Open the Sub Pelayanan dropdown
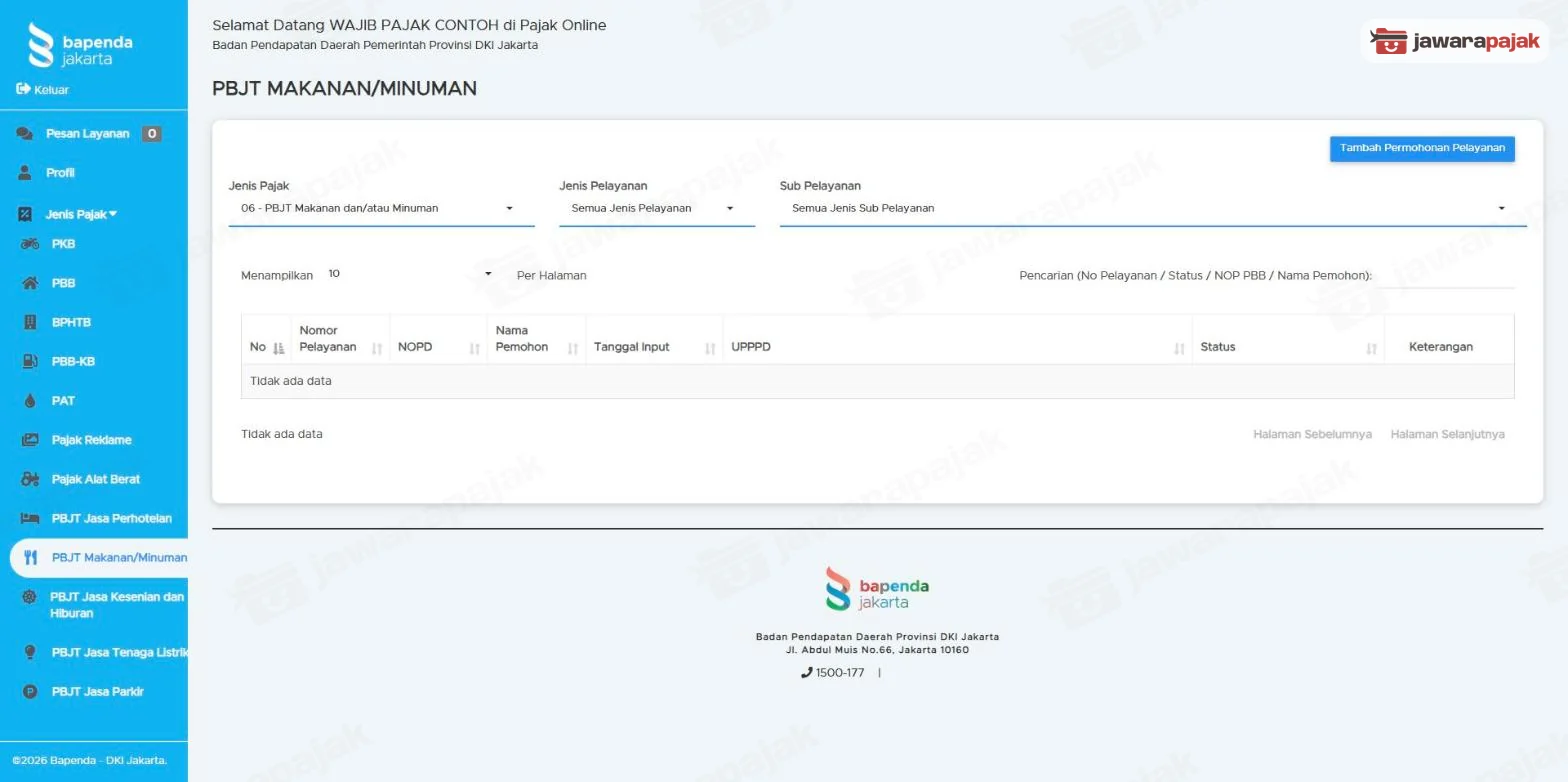 (x=1153, y=209)
